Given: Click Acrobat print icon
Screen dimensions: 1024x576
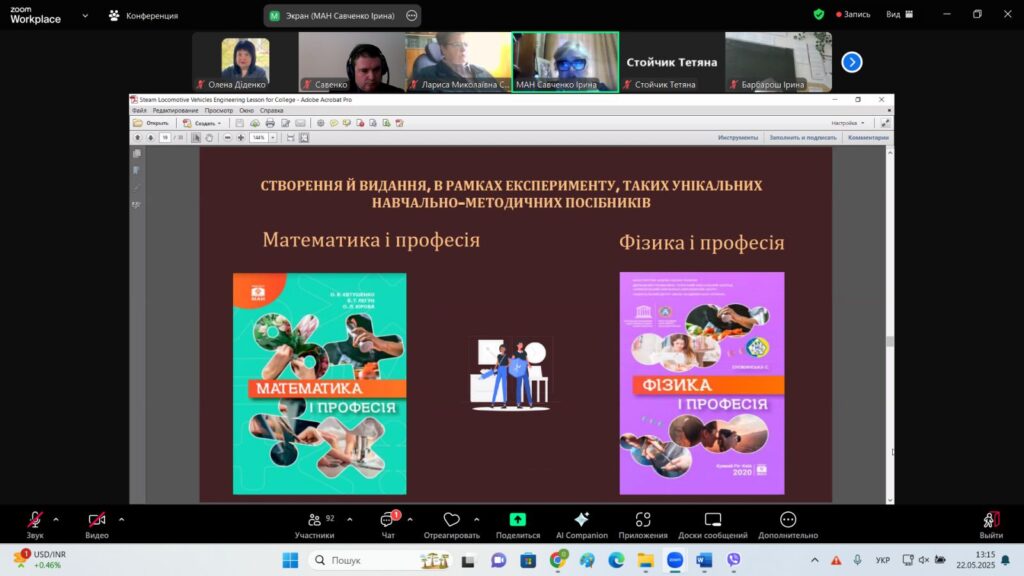Looking at the screenshot, I should coord(270,123).
